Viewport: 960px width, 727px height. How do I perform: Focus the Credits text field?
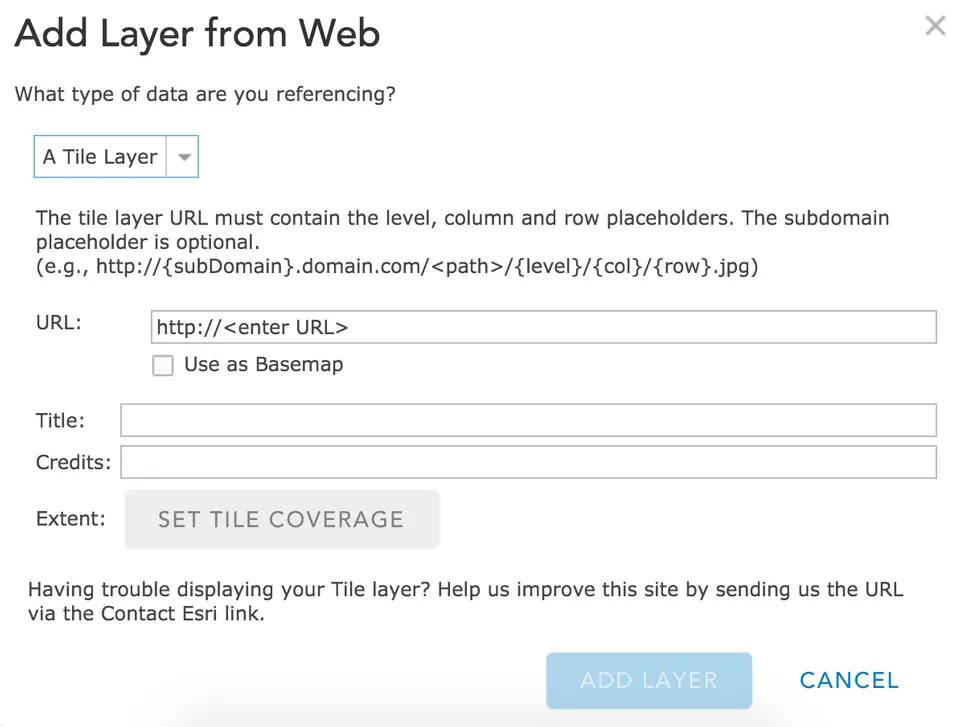(x=528, y=462)
